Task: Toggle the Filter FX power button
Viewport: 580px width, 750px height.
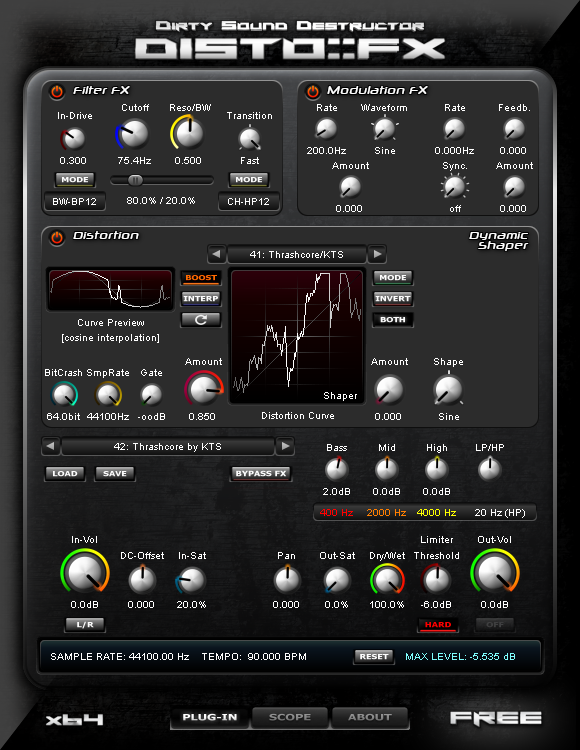Action: (57, 91)
